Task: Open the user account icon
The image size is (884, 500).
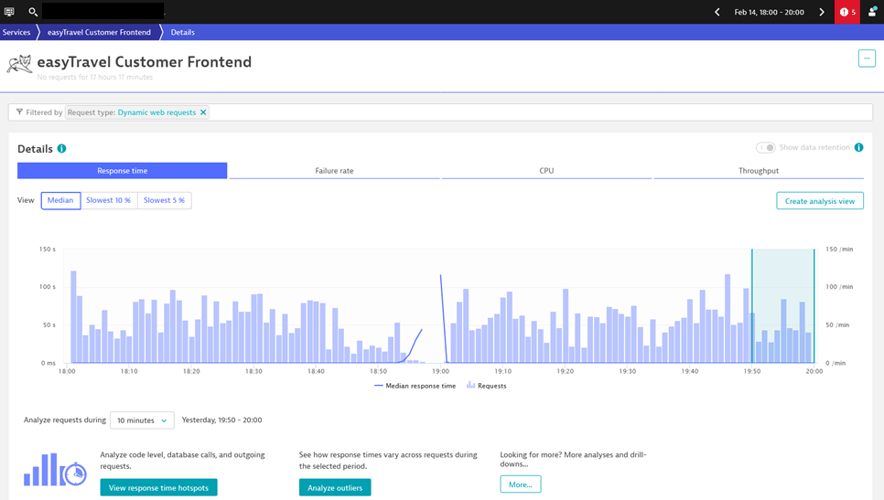Action: pyautogui.click(x=872, y=12)
